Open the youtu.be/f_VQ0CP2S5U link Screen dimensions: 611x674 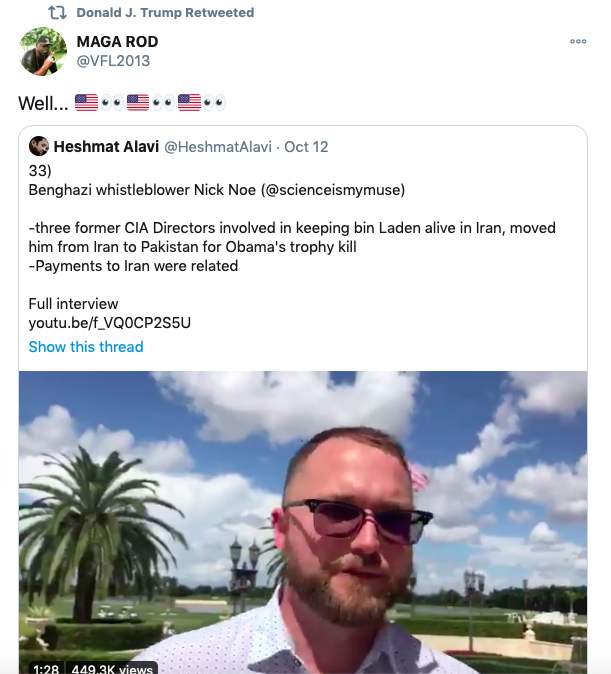(110, 323)
